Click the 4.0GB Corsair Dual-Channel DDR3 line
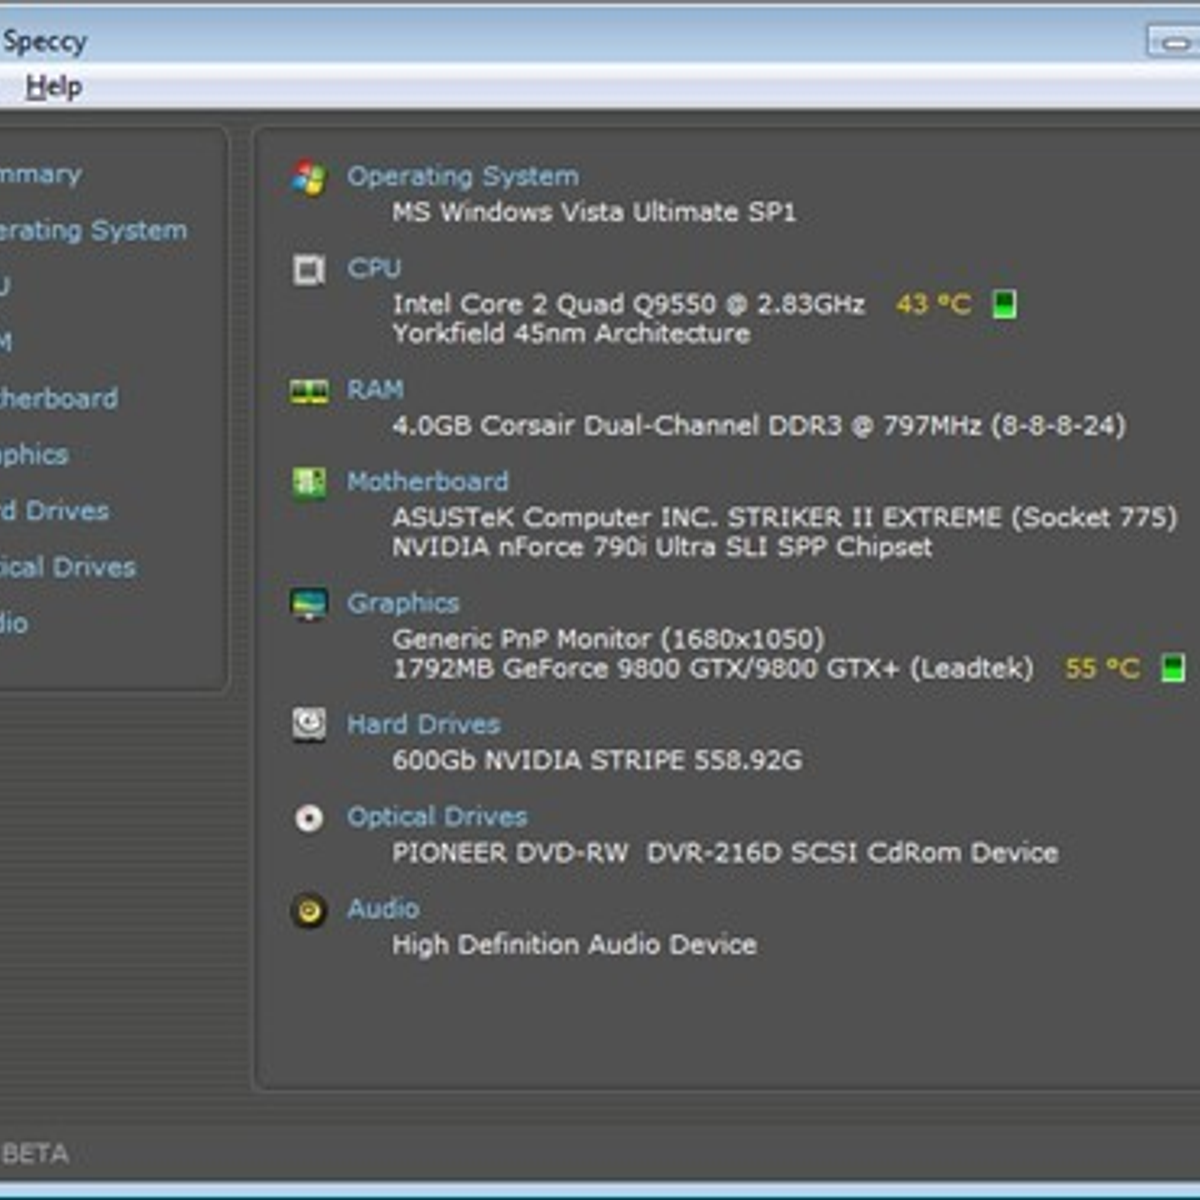 click(759, 425)
